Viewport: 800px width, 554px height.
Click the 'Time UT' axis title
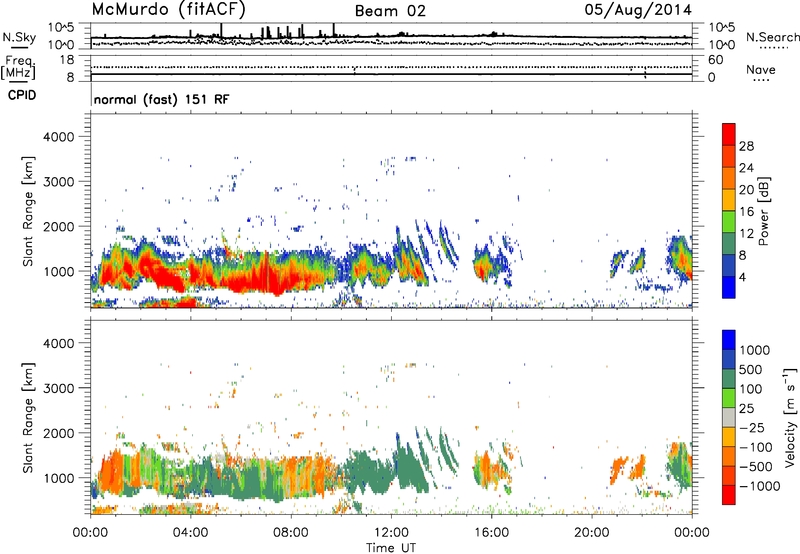point(391,548)
